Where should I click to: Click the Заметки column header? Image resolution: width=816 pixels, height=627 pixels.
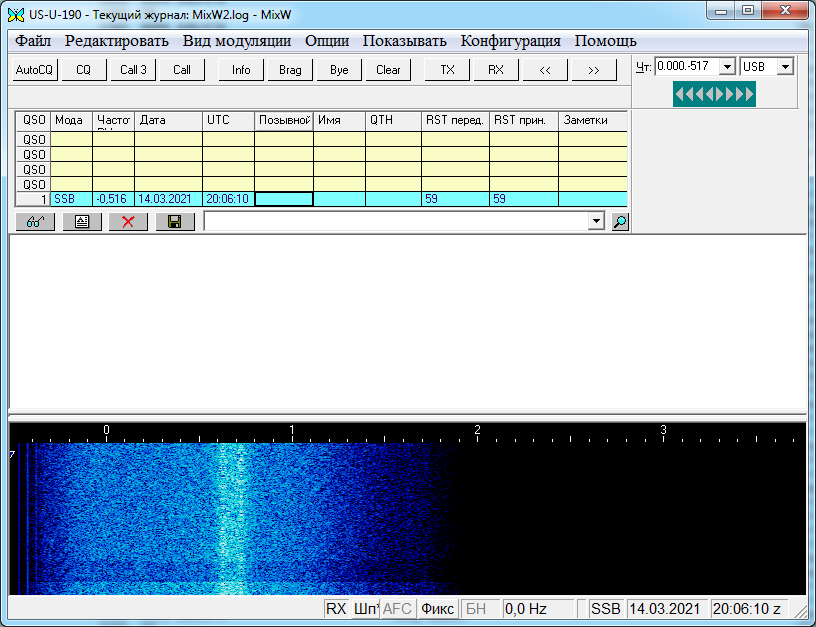point(593,120)
